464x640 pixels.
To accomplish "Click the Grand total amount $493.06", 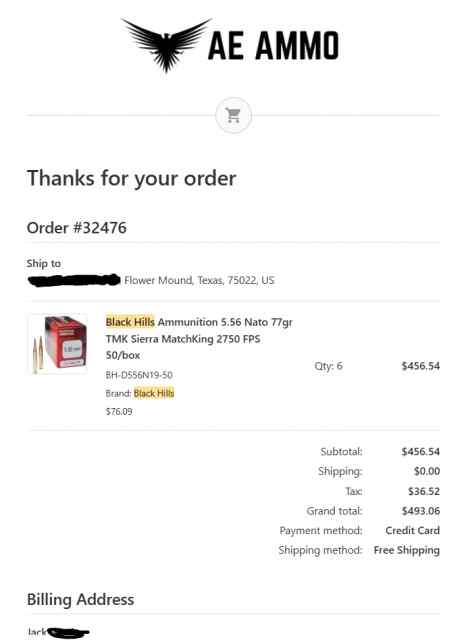I will (x=420, y=511).
